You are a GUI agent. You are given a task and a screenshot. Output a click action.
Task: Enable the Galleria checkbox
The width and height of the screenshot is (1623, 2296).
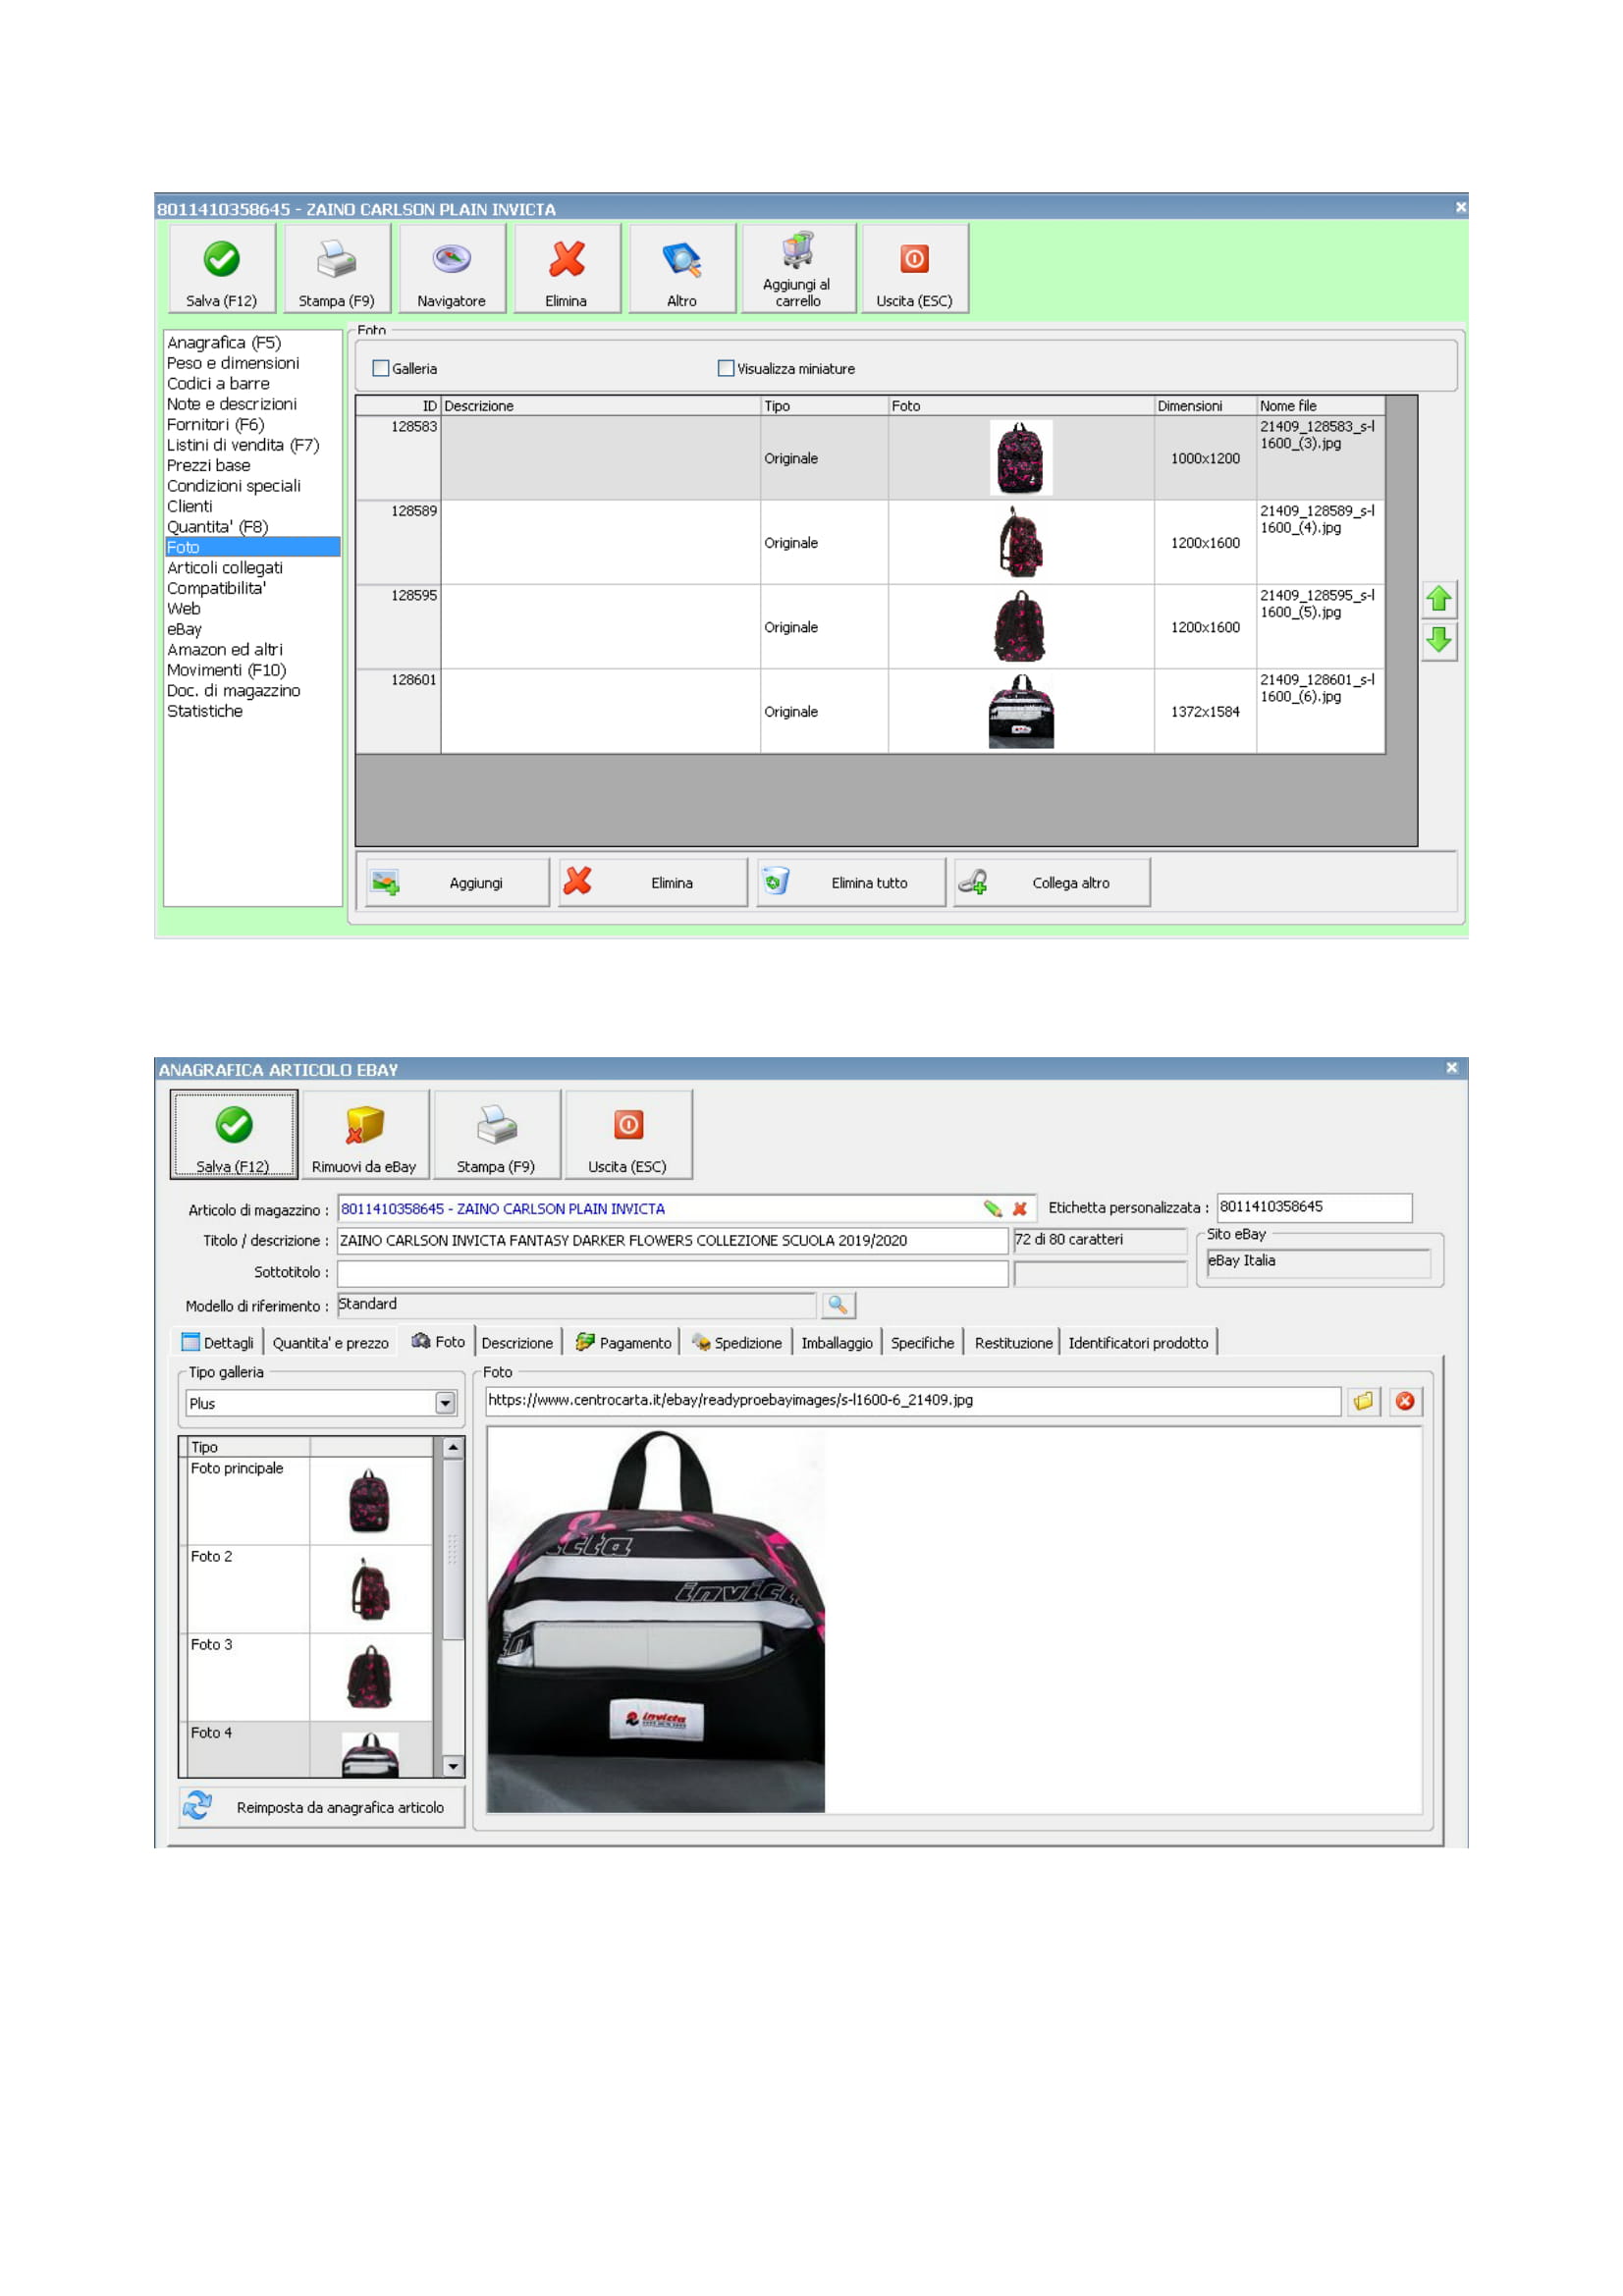pos(380,368)
